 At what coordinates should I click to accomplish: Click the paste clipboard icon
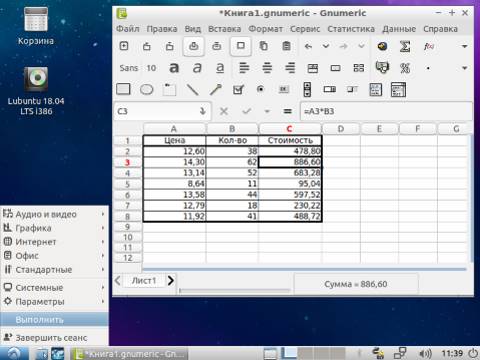(x=286, y=46)
